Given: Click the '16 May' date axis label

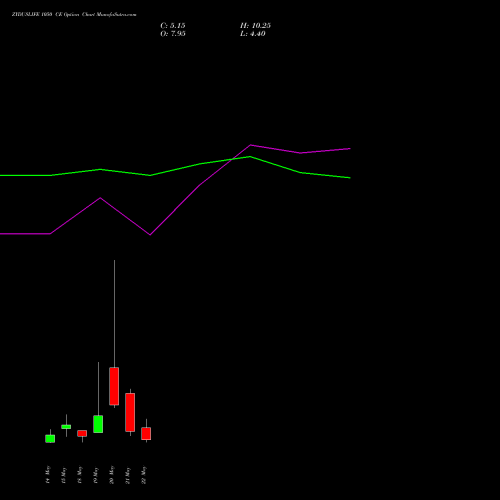Looking at the screenshot, I should [x=80, y=475].
